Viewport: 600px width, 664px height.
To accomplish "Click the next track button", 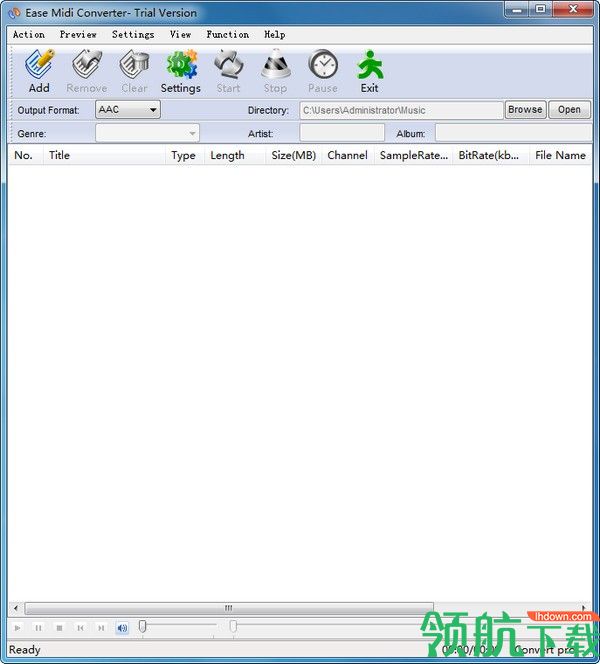I will click(x=101, y=628).
